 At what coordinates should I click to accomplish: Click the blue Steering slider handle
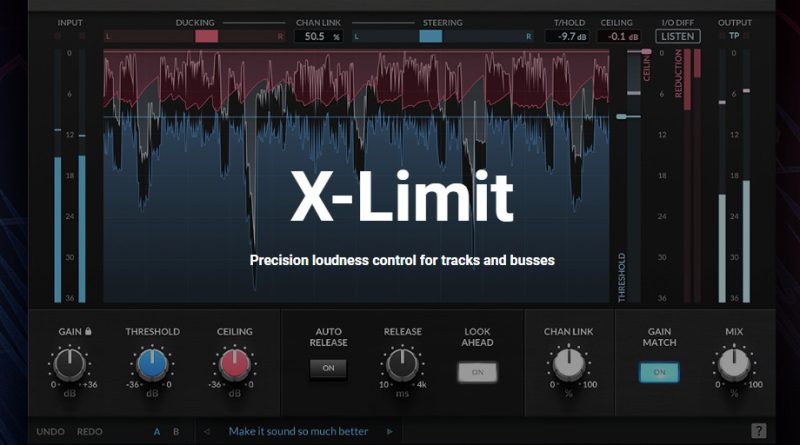(x=431, y=36)
